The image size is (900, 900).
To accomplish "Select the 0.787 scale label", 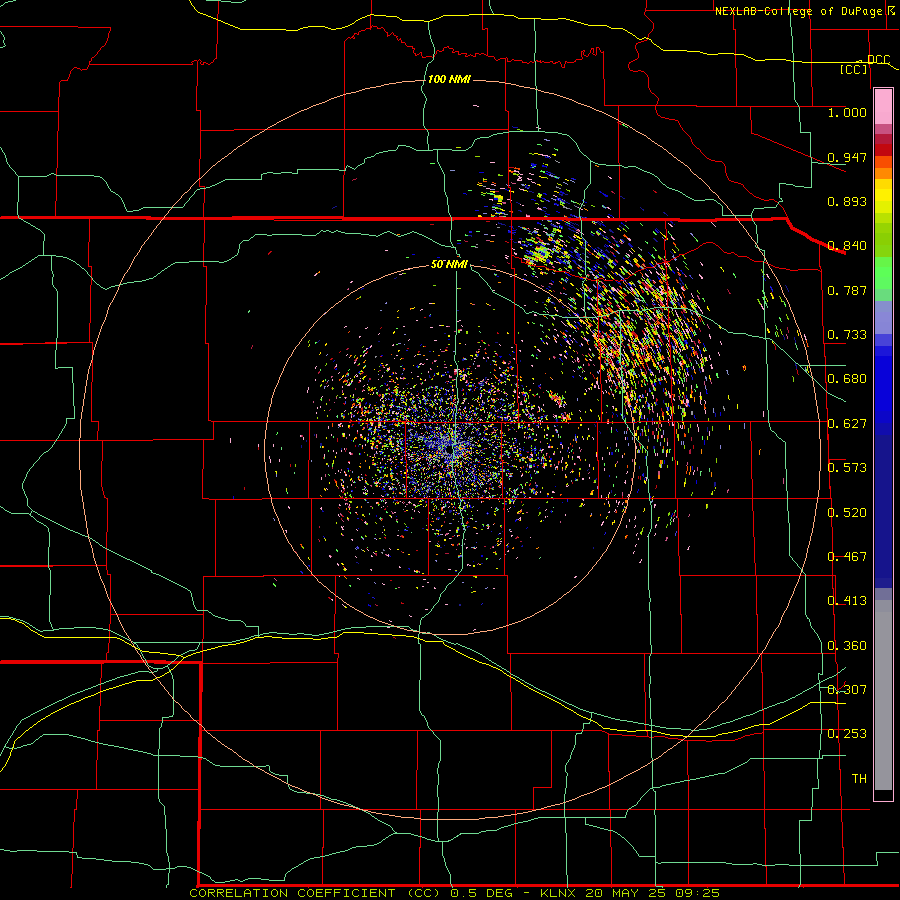I will tap(847, 290).
